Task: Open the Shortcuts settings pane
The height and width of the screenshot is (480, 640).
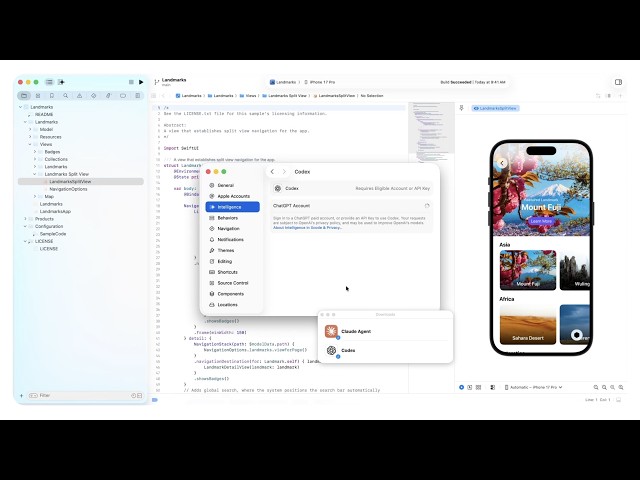Action: coord(232,272)
